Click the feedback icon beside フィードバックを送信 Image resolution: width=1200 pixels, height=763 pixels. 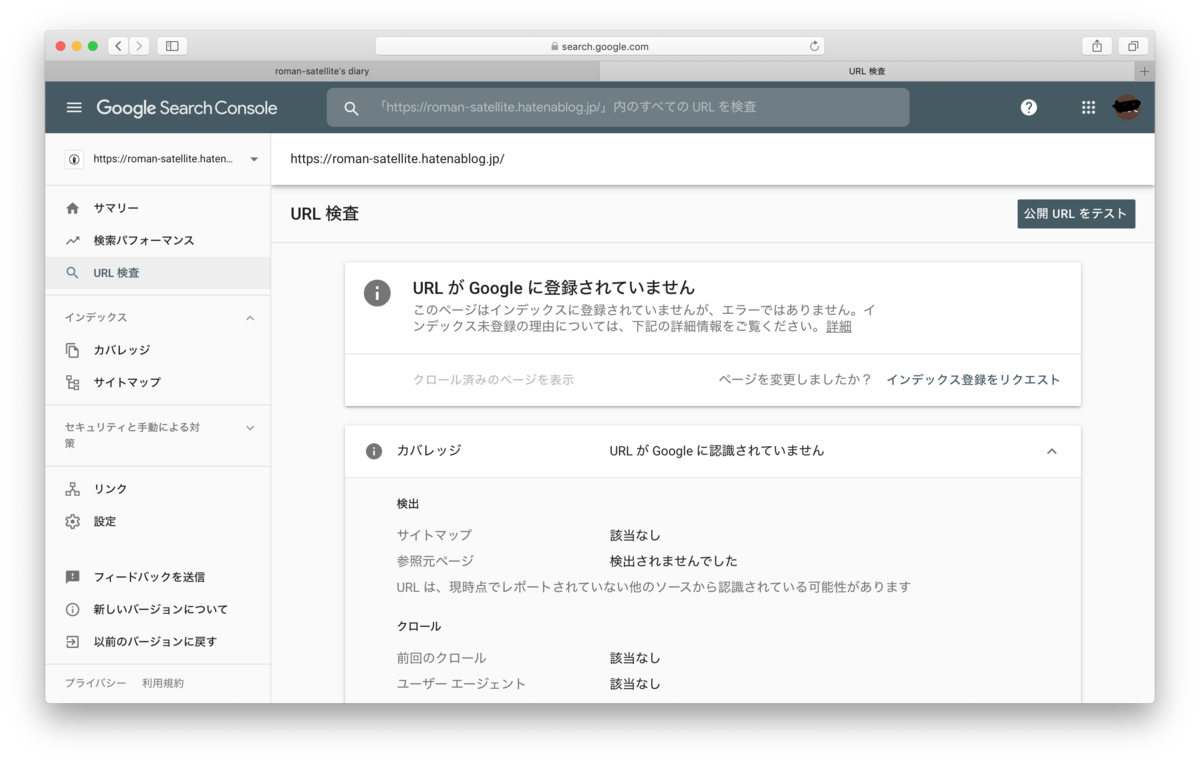(72, 577)
